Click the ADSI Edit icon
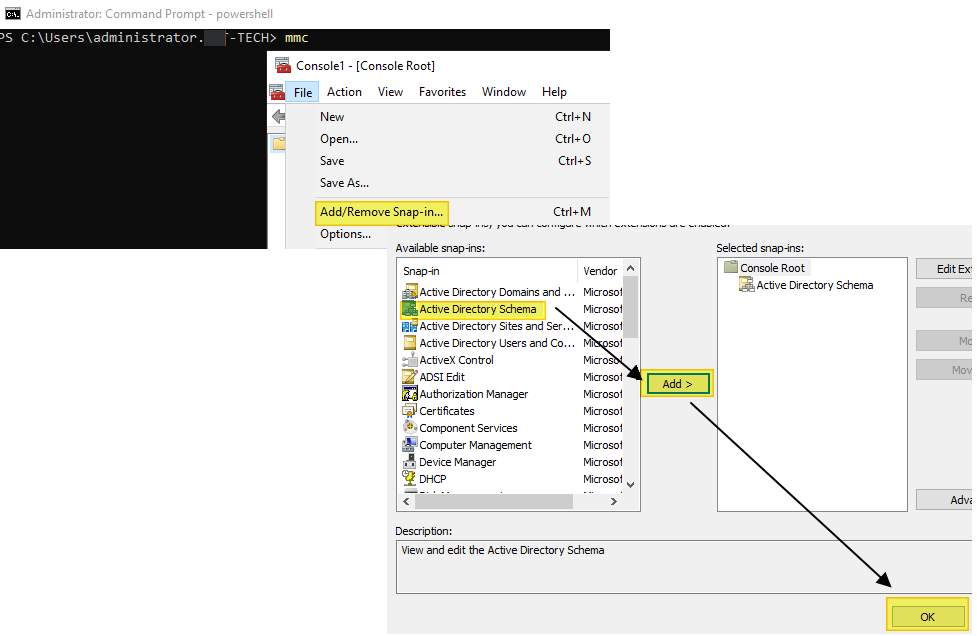Screen dimensions: 977x636 click(x=409, y=377)
